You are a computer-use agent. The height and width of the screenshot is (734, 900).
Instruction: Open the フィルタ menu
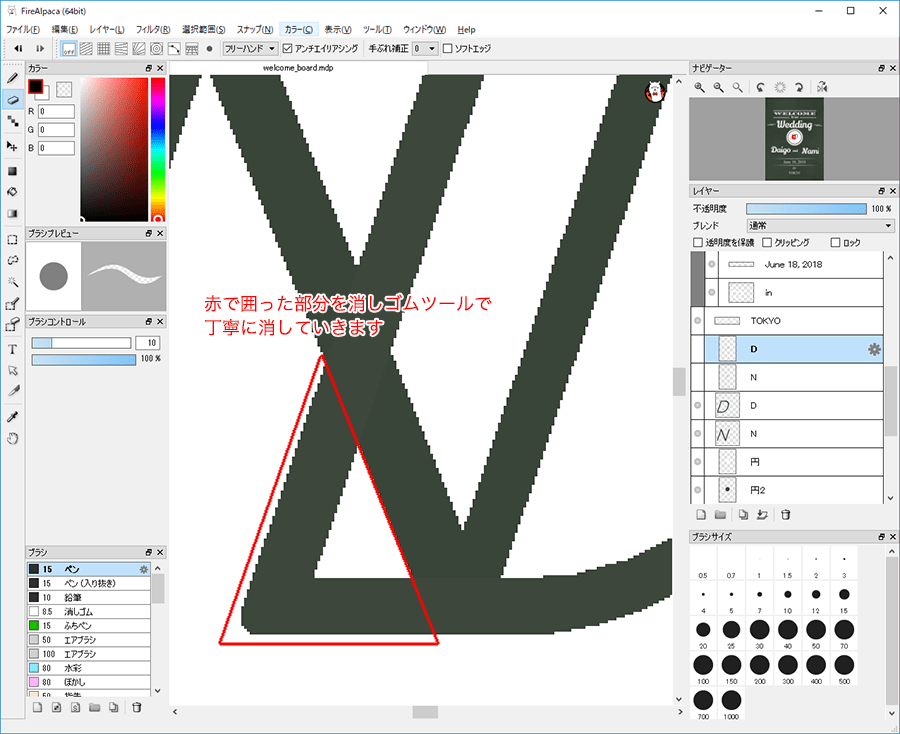151,29
